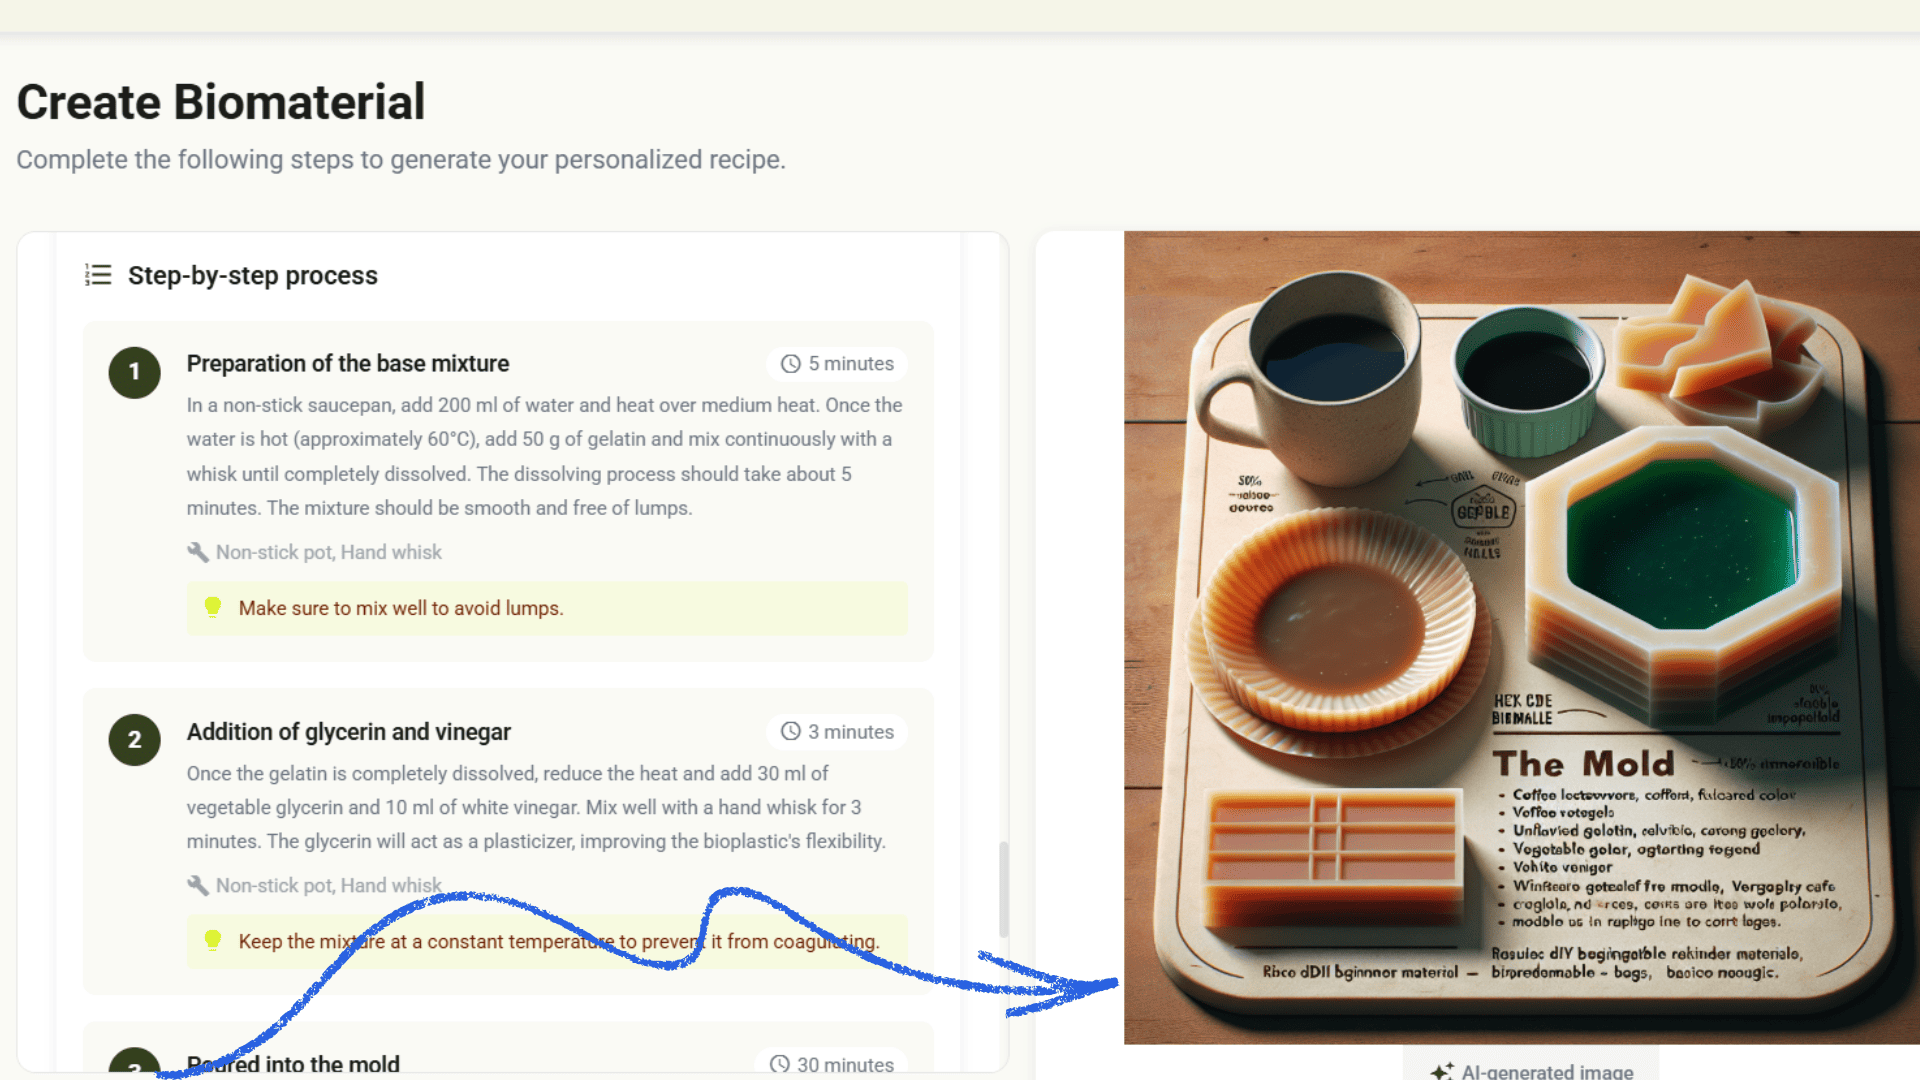Click 'Addition of glycerin and vinegar' title
Viewport: 1920px width, 1080px height.
pyautogui.click(x=349, y=732)
